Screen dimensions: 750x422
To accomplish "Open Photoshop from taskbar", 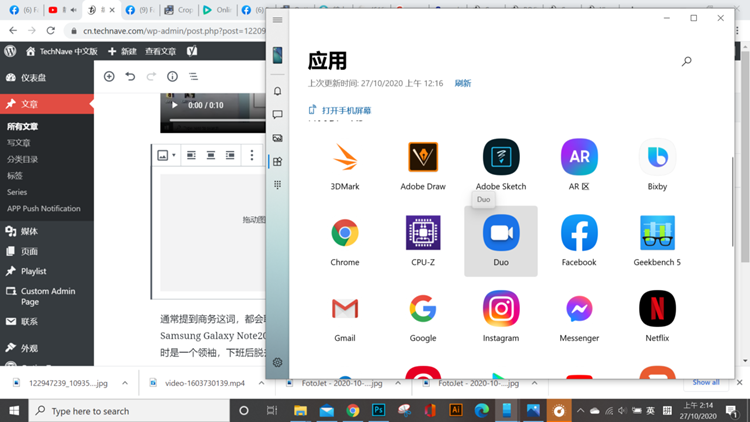I will pyautogui.click(x=378, y=411).
